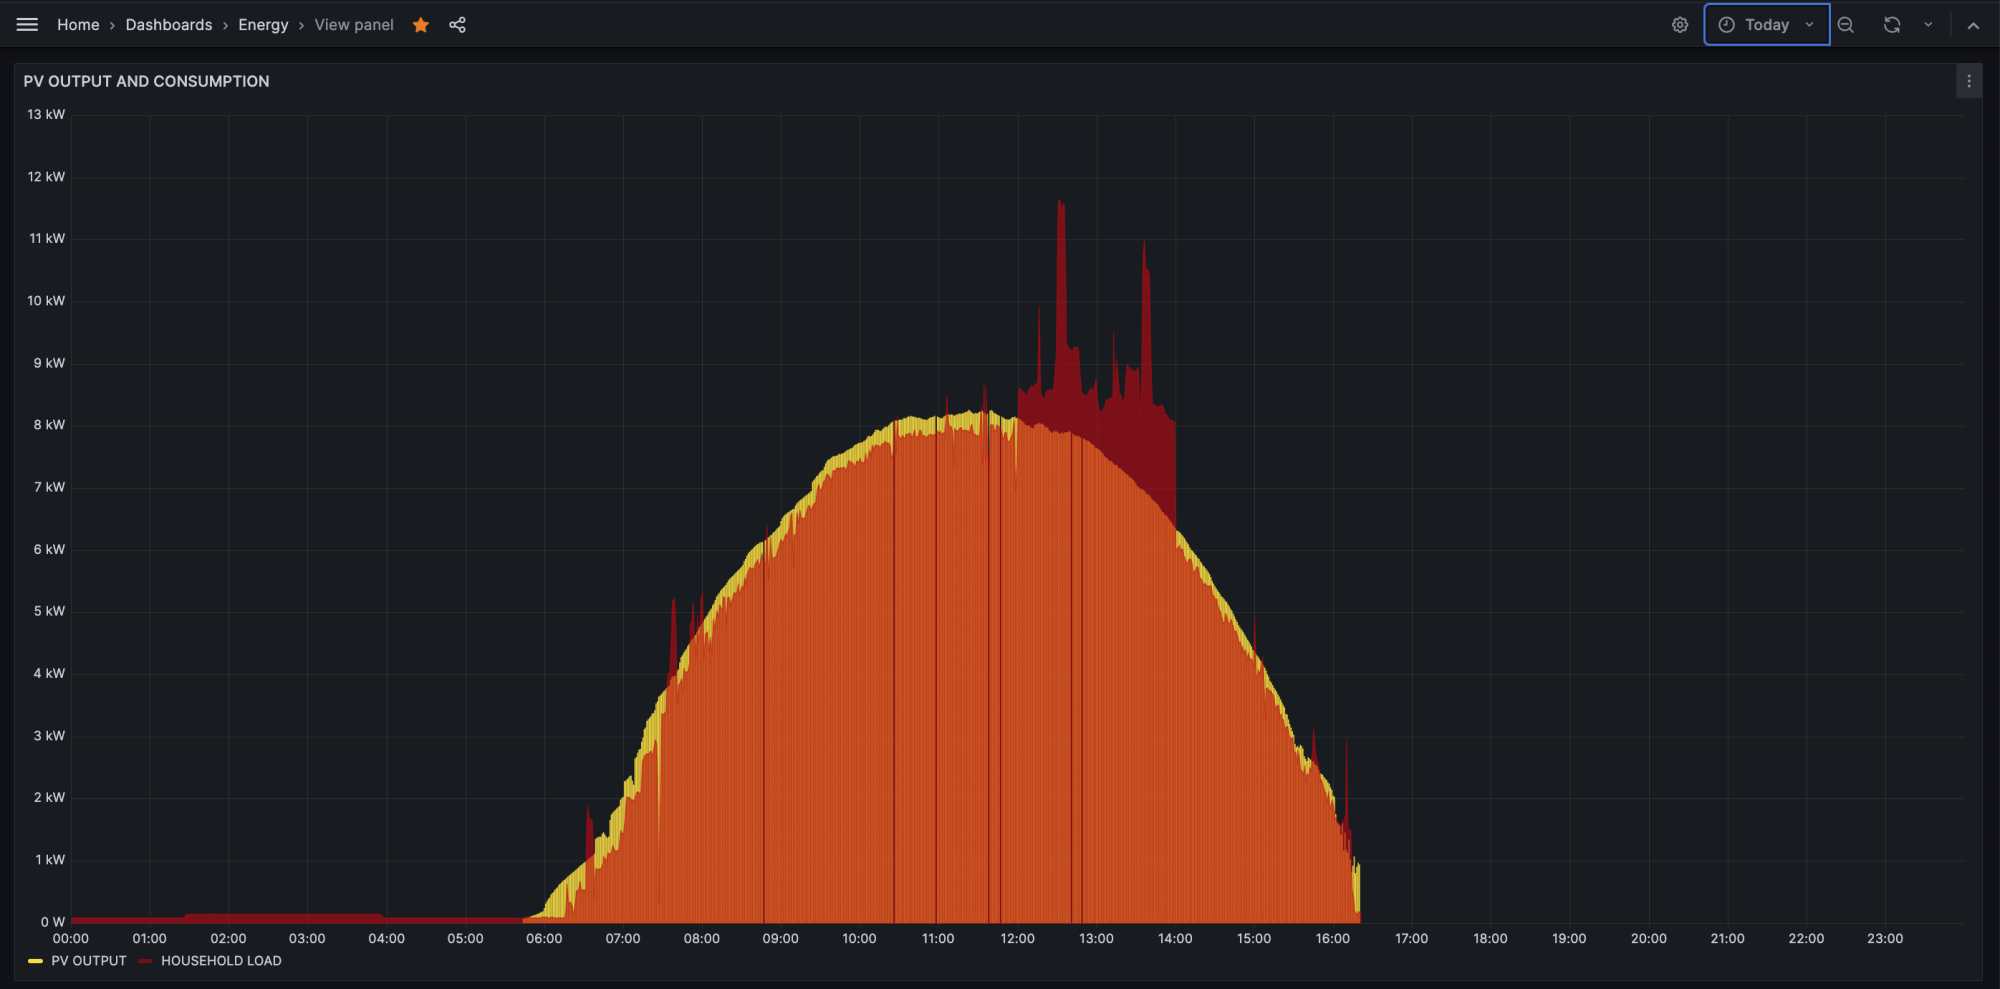Star the dashboard as favorite

click(421, 25)
